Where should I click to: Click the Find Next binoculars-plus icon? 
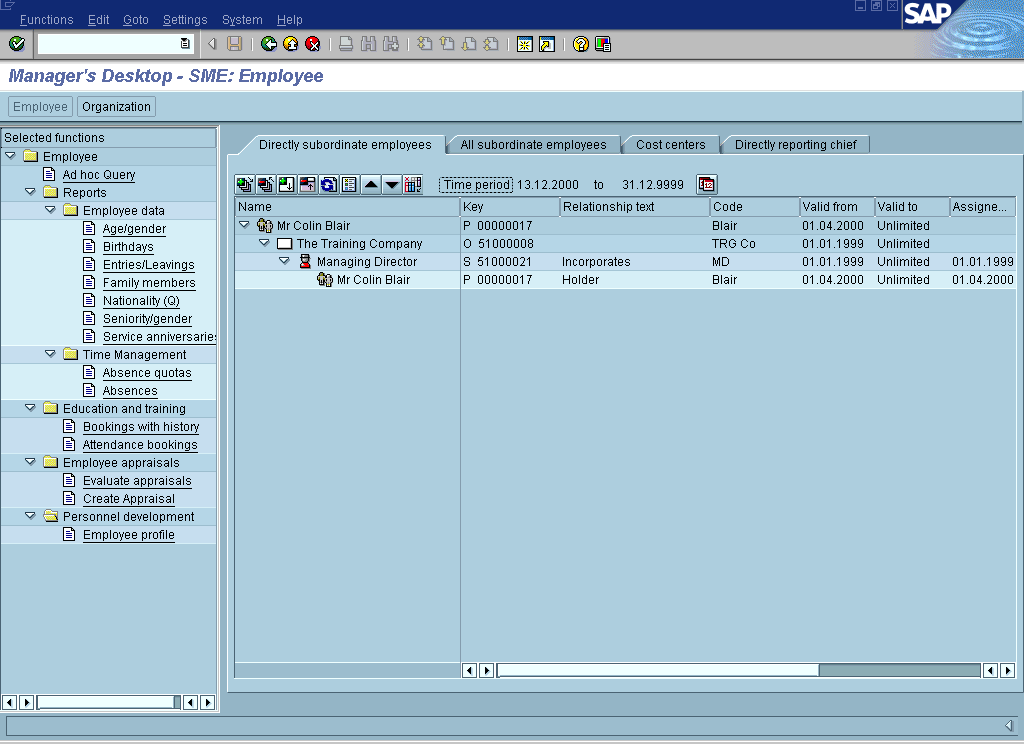[391, 44]
